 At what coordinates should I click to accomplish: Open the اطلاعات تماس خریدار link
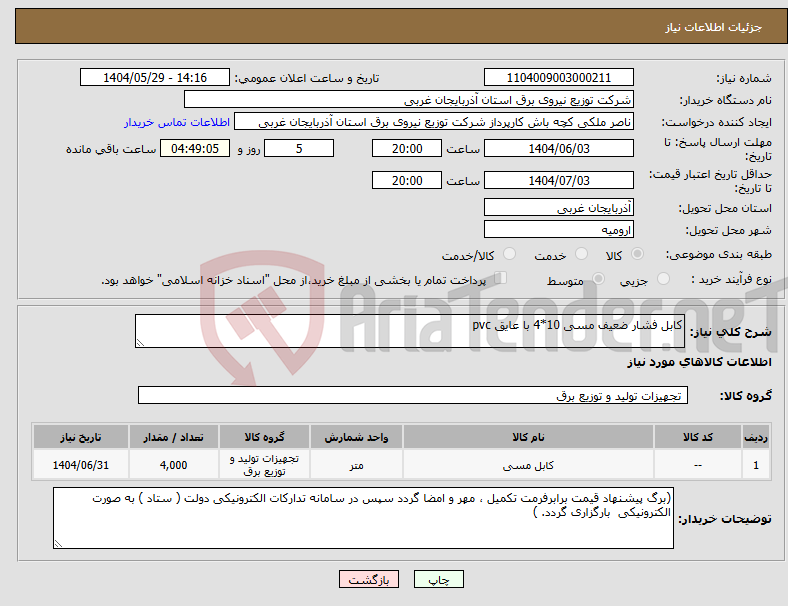click(177, 122)
